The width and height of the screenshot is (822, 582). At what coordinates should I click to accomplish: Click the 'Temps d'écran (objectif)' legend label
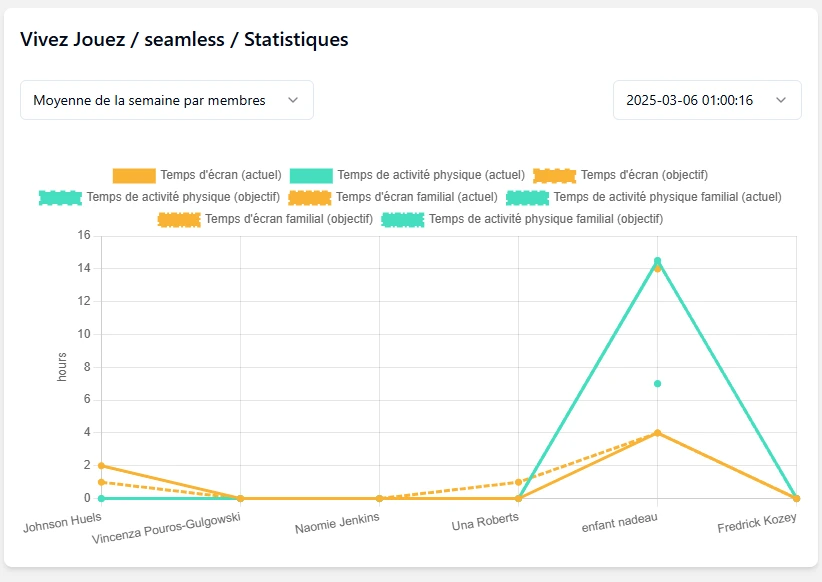pyautogui.click(x=644, y=175)
